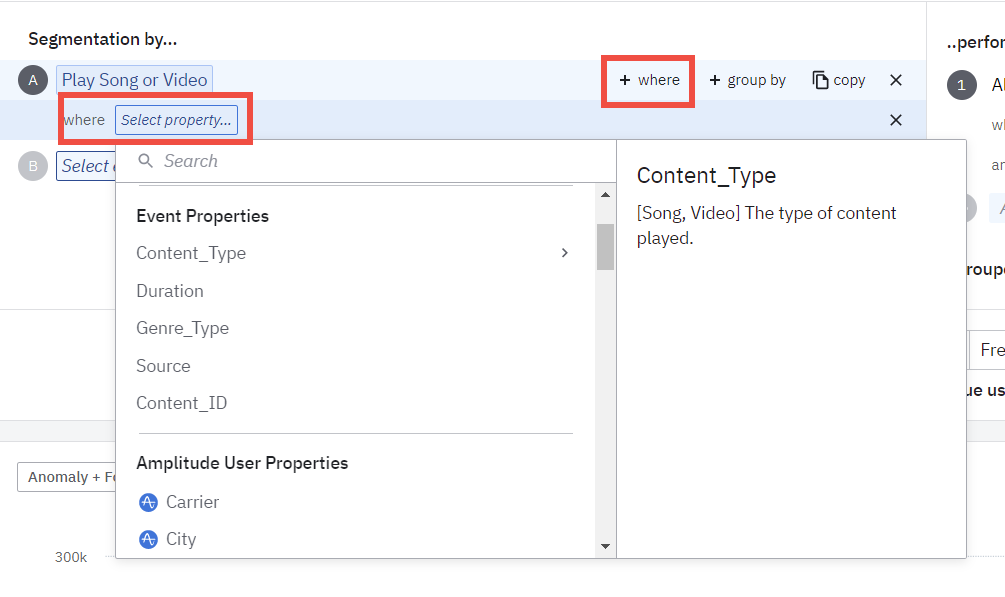Screen dimensions: 1005x597
Task: Click the property list scrollbar thumb
Action: pos(605,246)
